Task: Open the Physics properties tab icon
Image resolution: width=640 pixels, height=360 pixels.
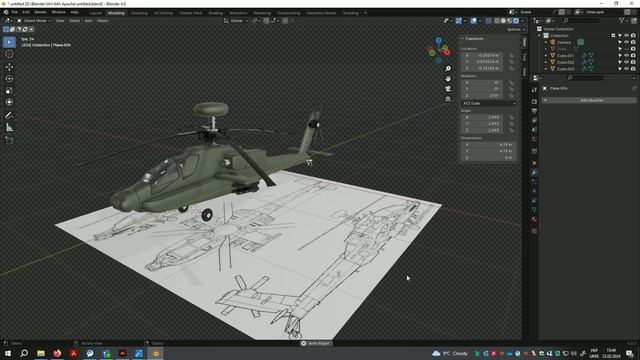Action: [534, 191]
